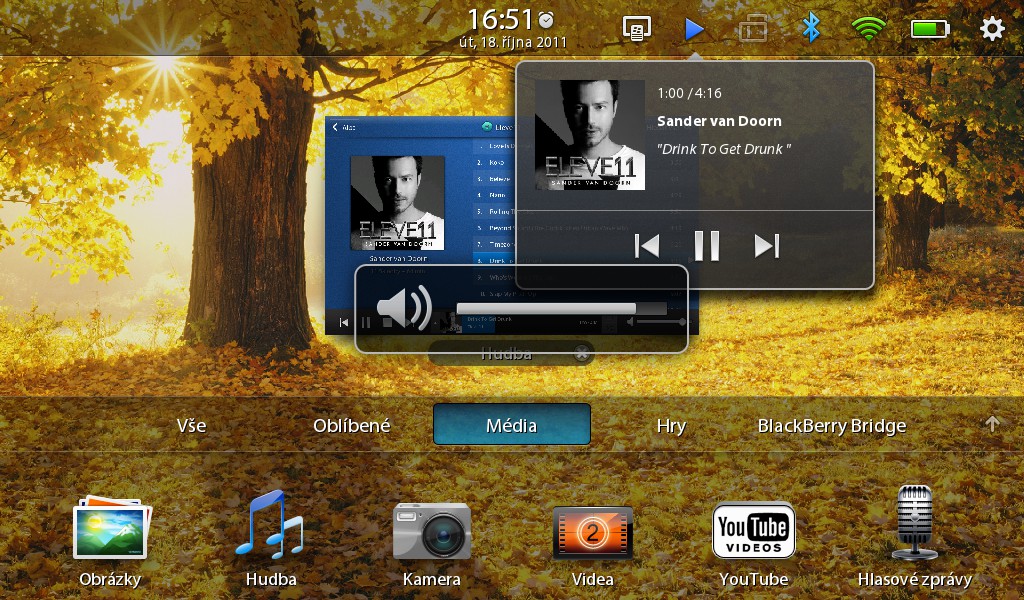Image resolution: width=1024 pixels, height=600 pixels.
Task: Go back with the music app arrow
Action: (336, 127)
